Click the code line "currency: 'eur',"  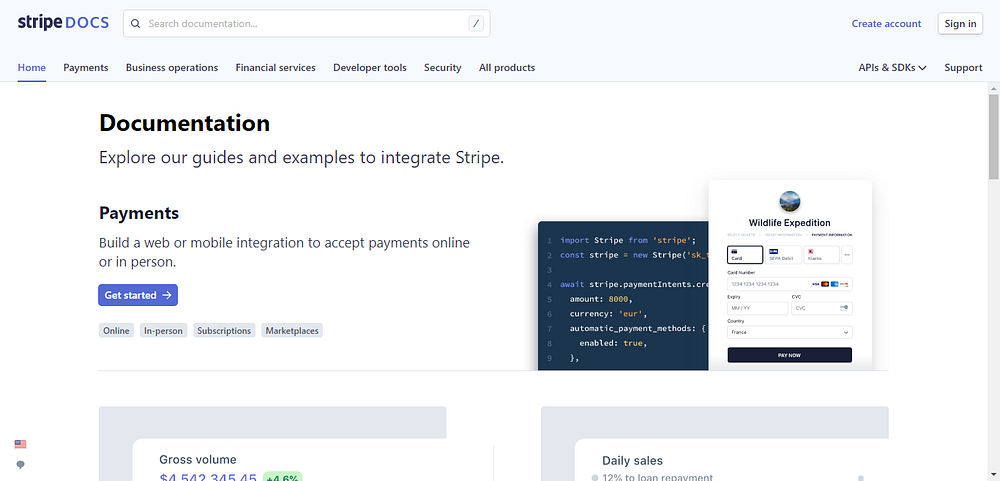tap(608, 314)
